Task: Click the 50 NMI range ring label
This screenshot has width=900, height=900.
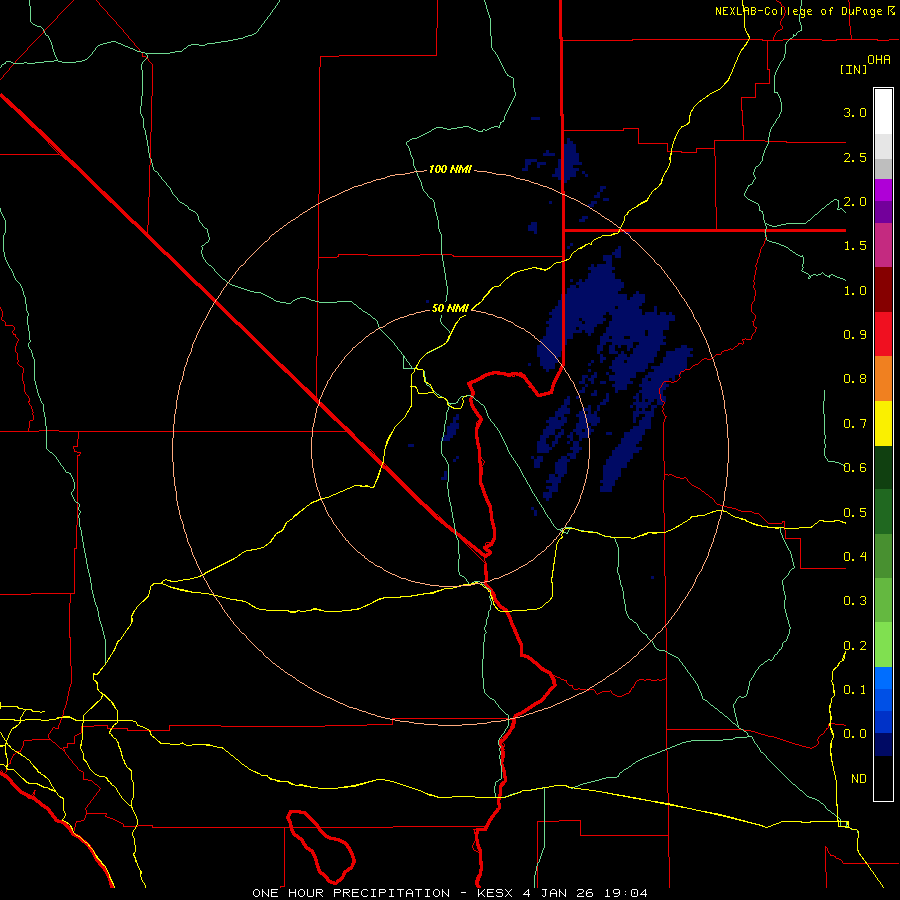Action: coord(450,308)
